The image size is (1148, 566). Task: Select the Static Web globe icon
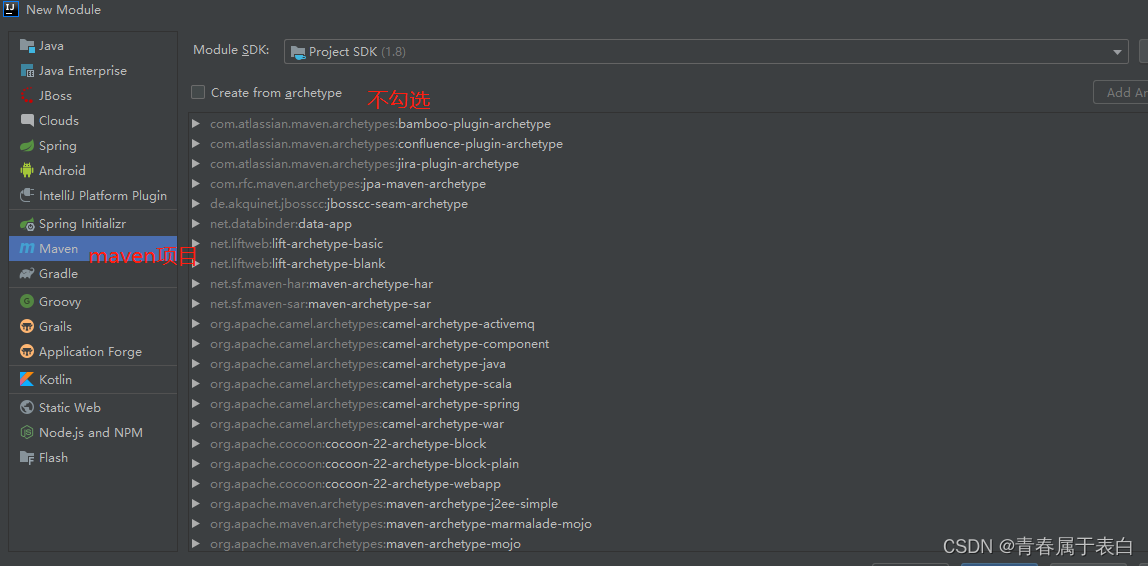(x=27, y=408)
